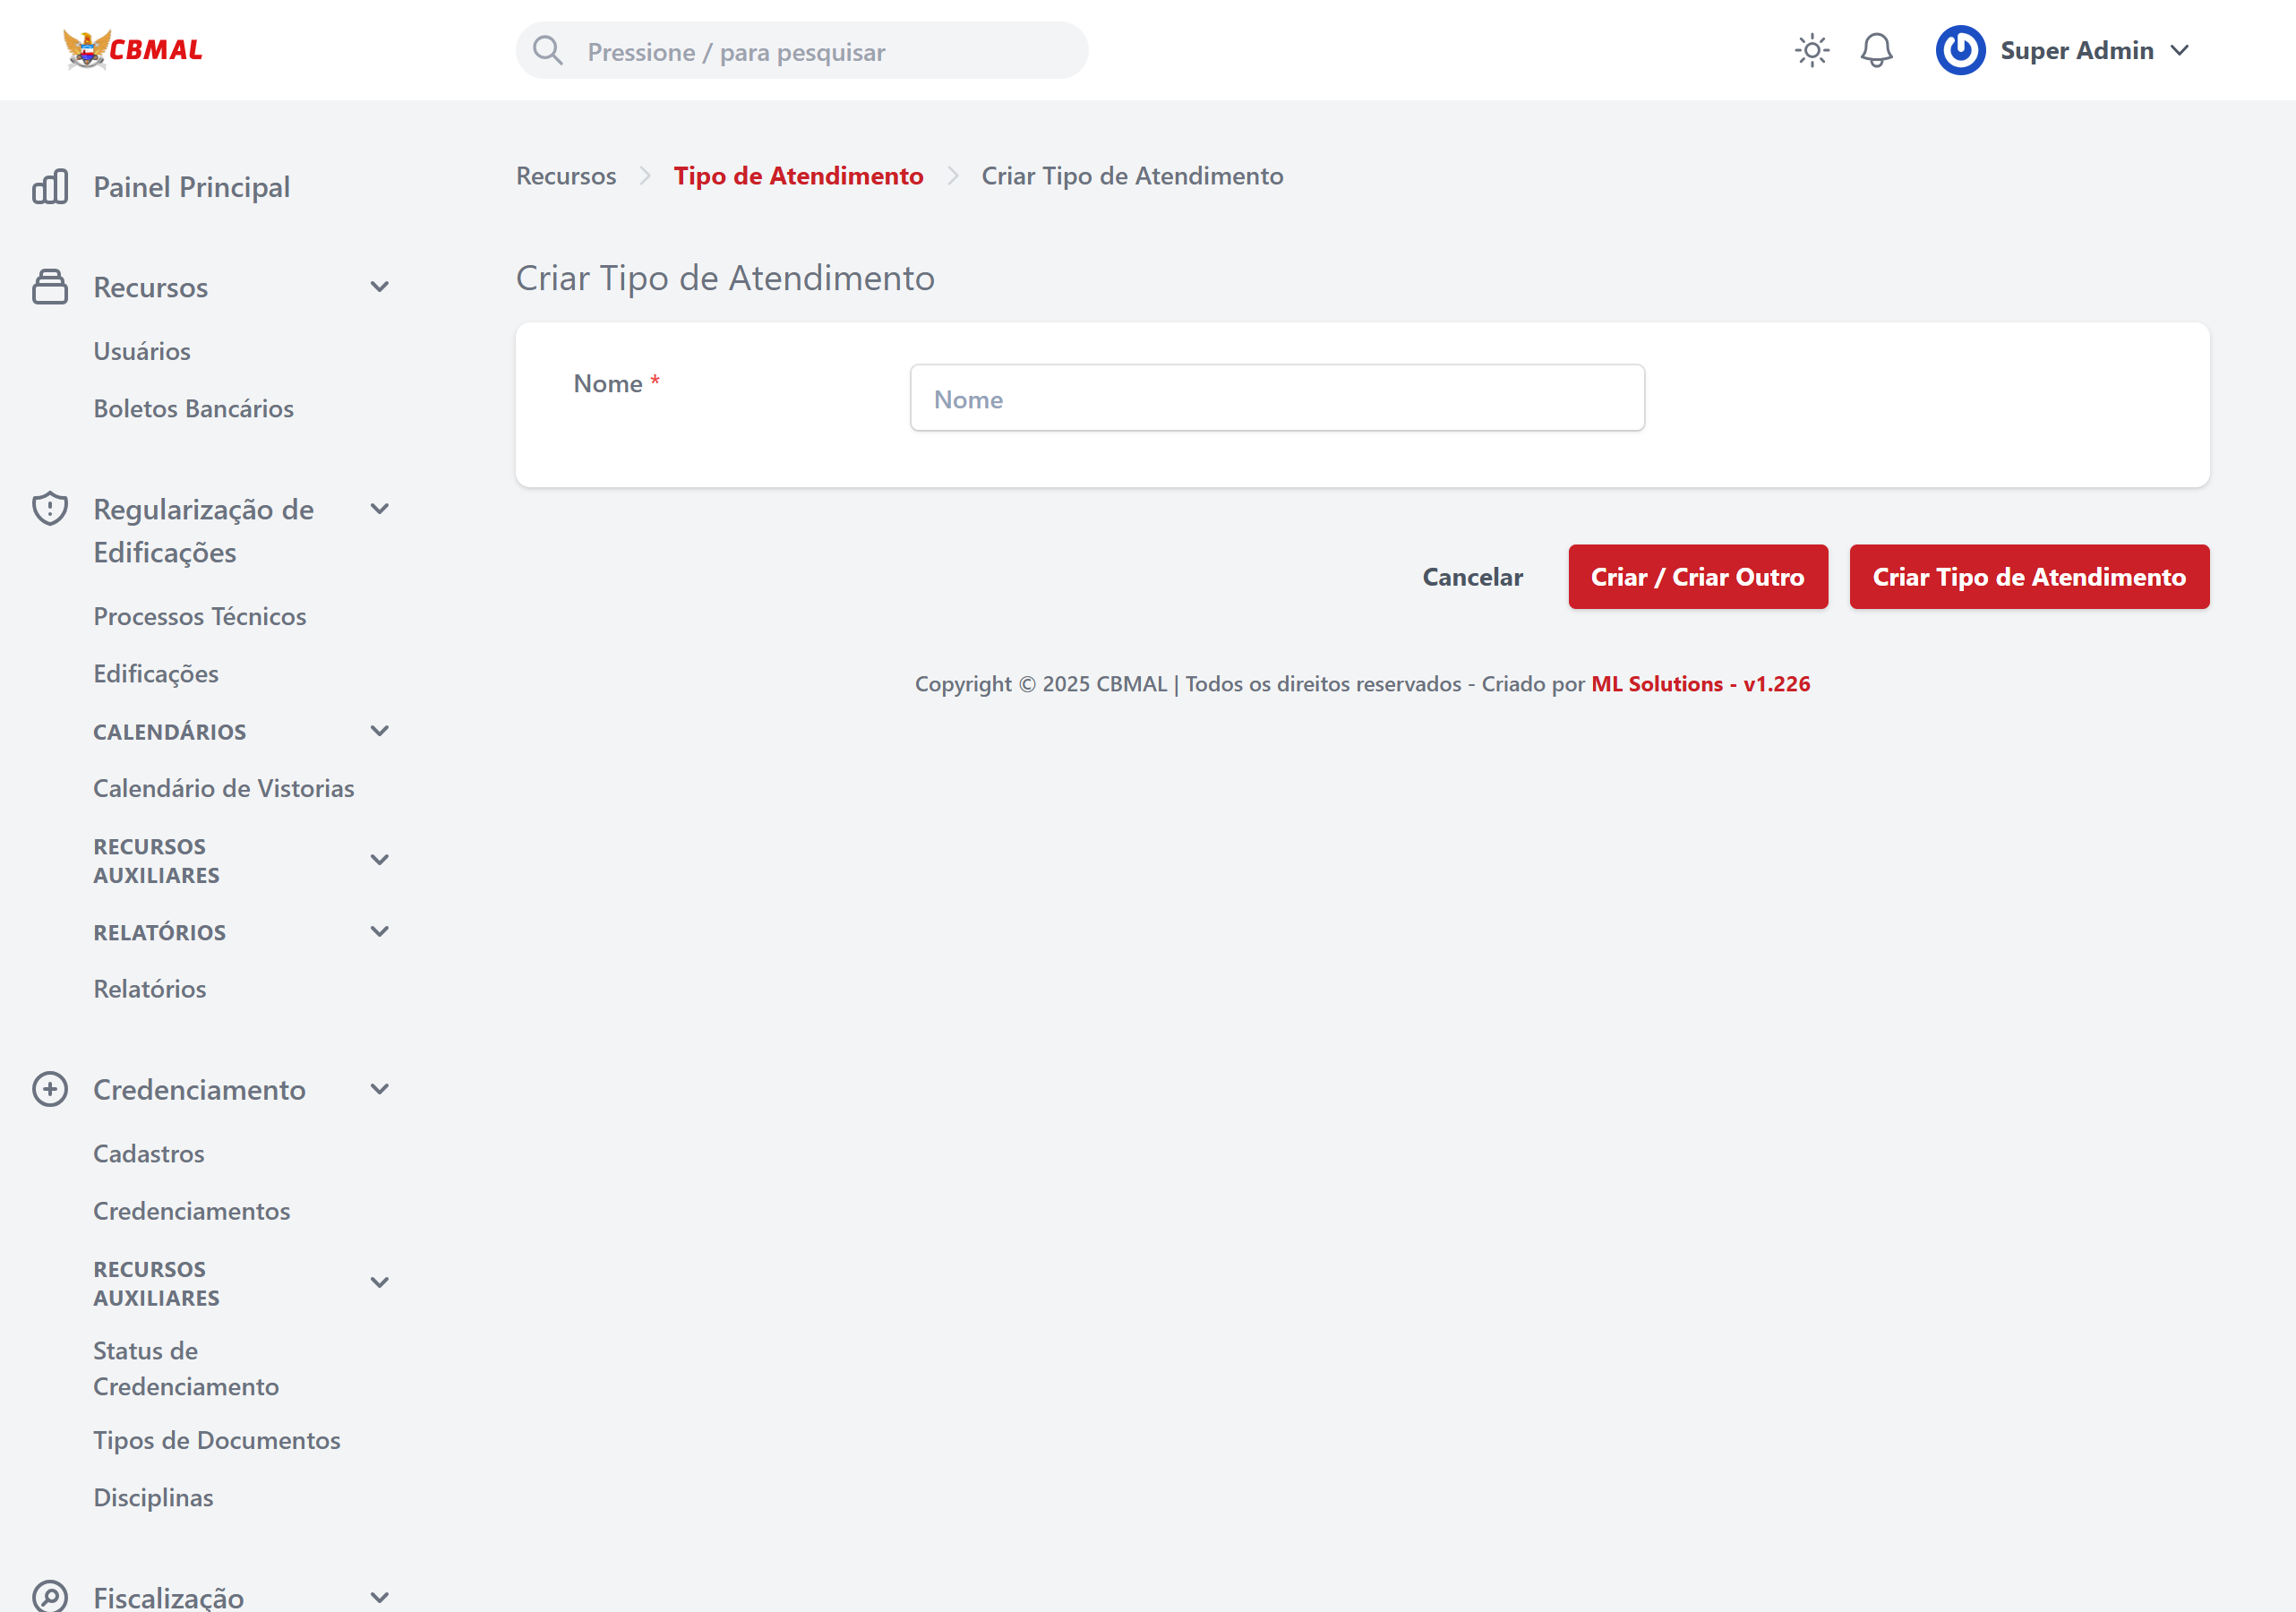Screen dimensions: 2296x1612
Task: Collapse the CALENDÁRIOS subgroup
Action: (x=379, y=731)
